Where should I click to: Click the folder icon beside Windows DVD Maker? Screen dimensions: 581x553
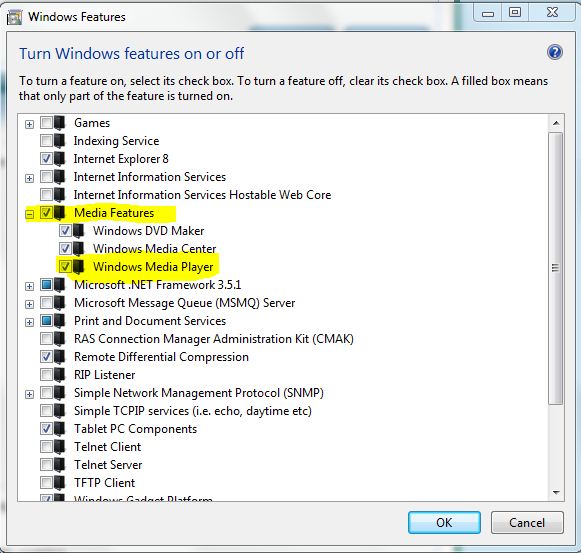tap(79, 231)
